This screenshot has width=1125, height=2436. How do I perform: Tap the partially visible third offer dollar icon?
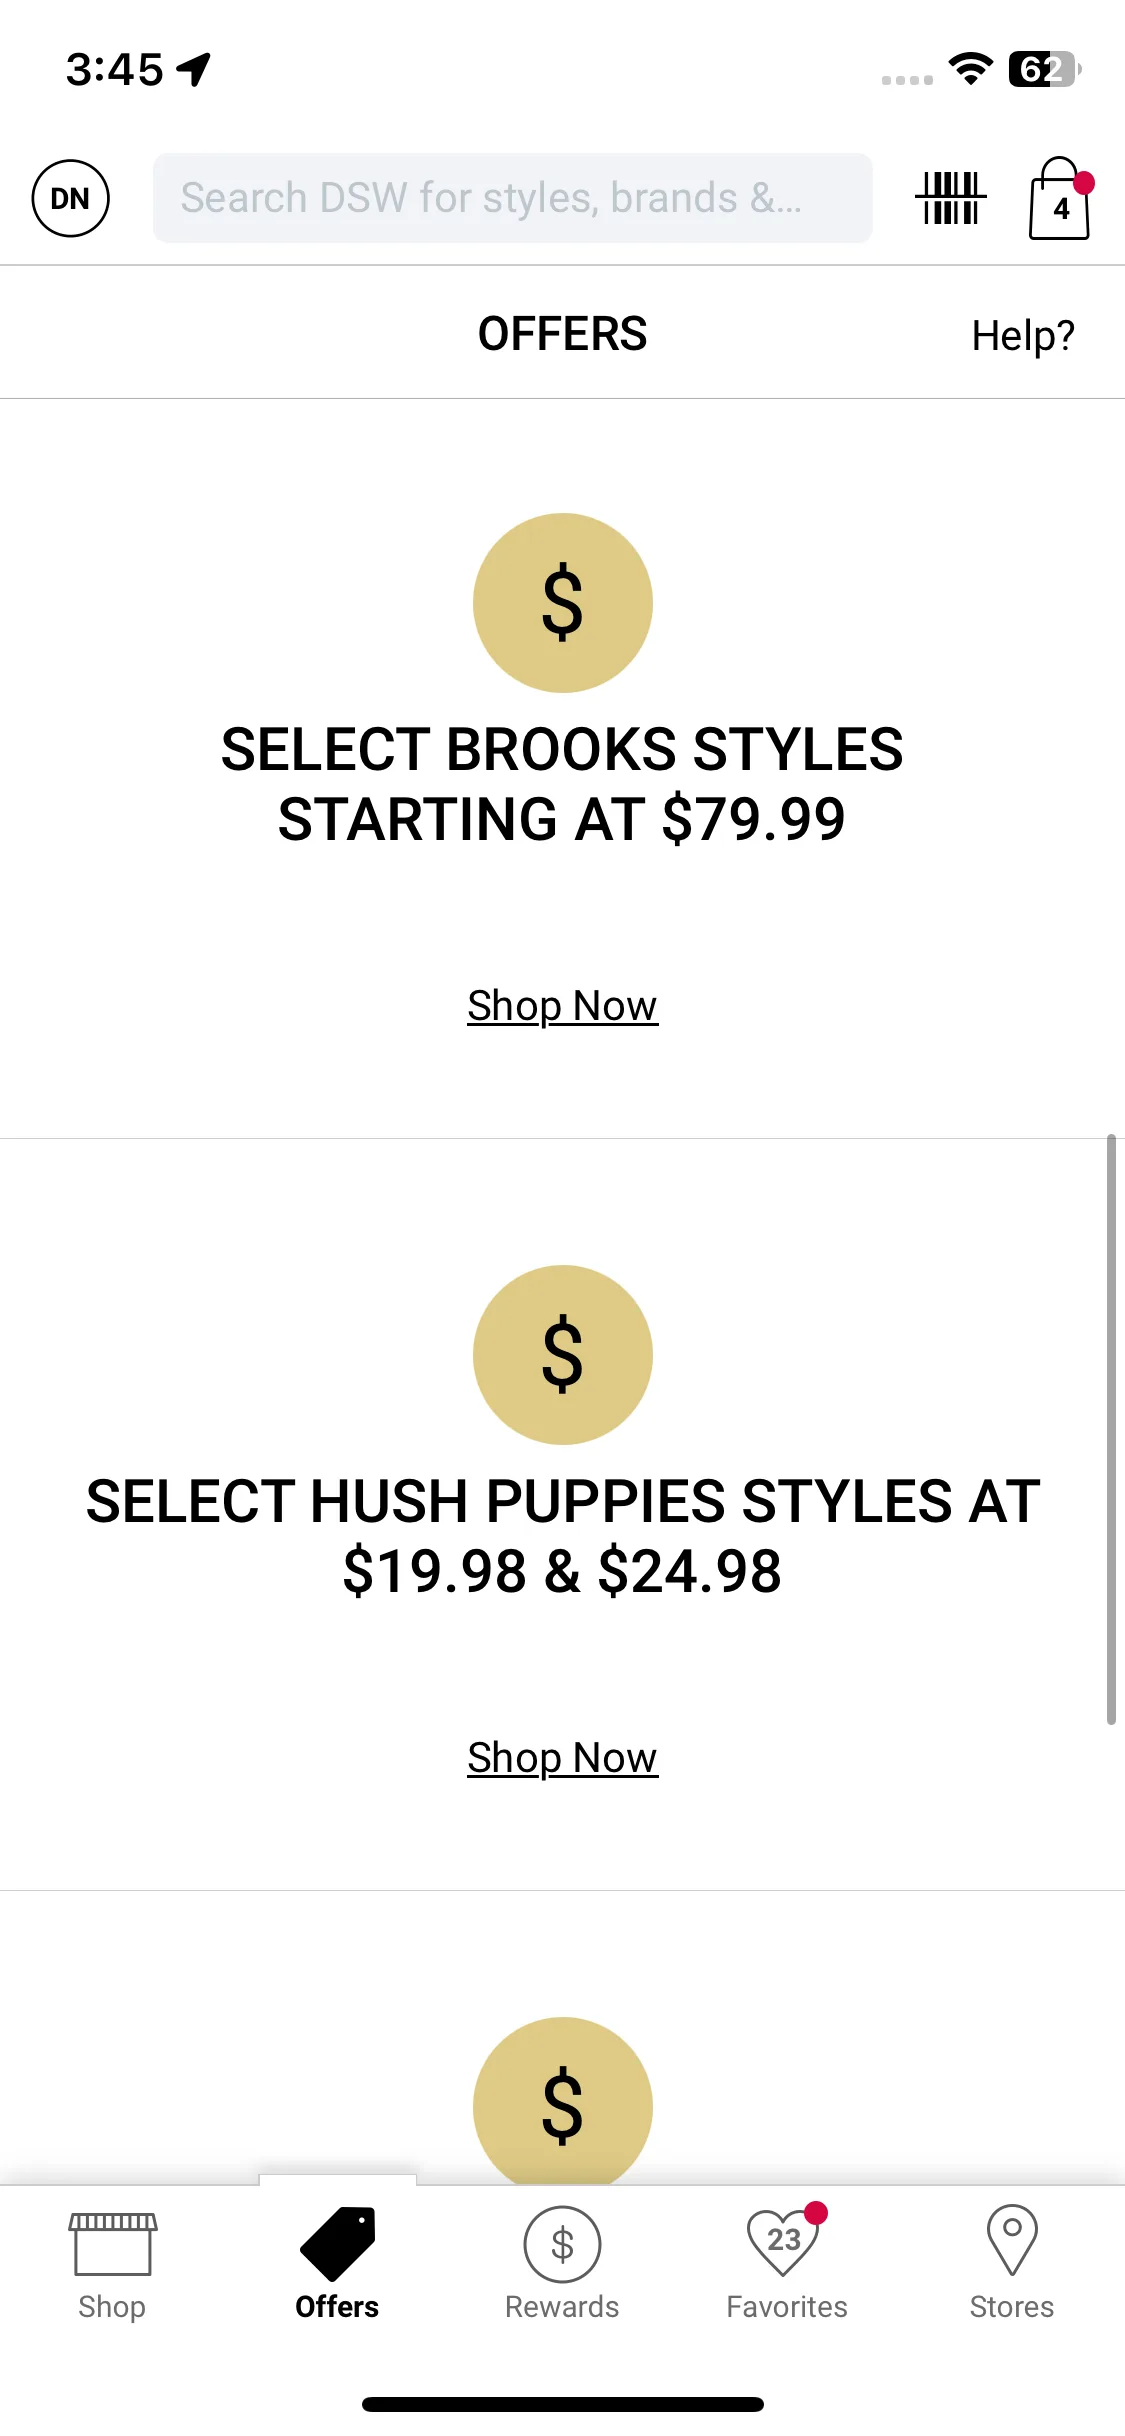pyautogui.click(x=563, y=2100)
